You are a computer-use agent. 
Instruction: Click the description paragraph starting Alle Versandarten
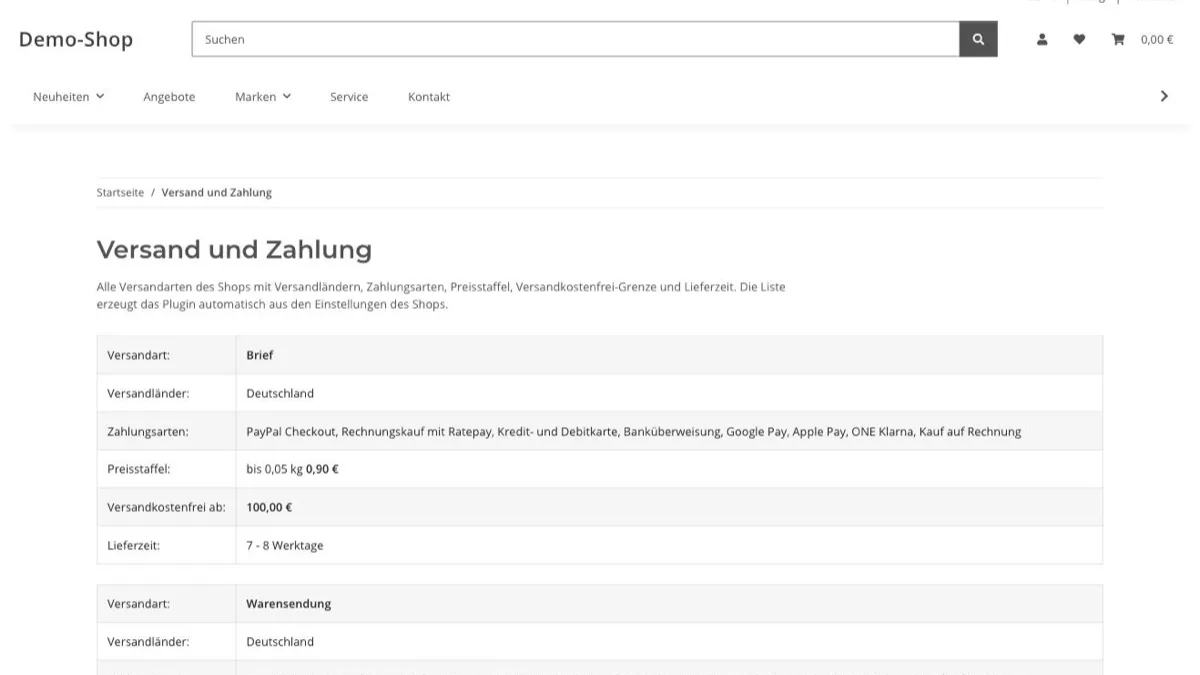coord(441,296)
